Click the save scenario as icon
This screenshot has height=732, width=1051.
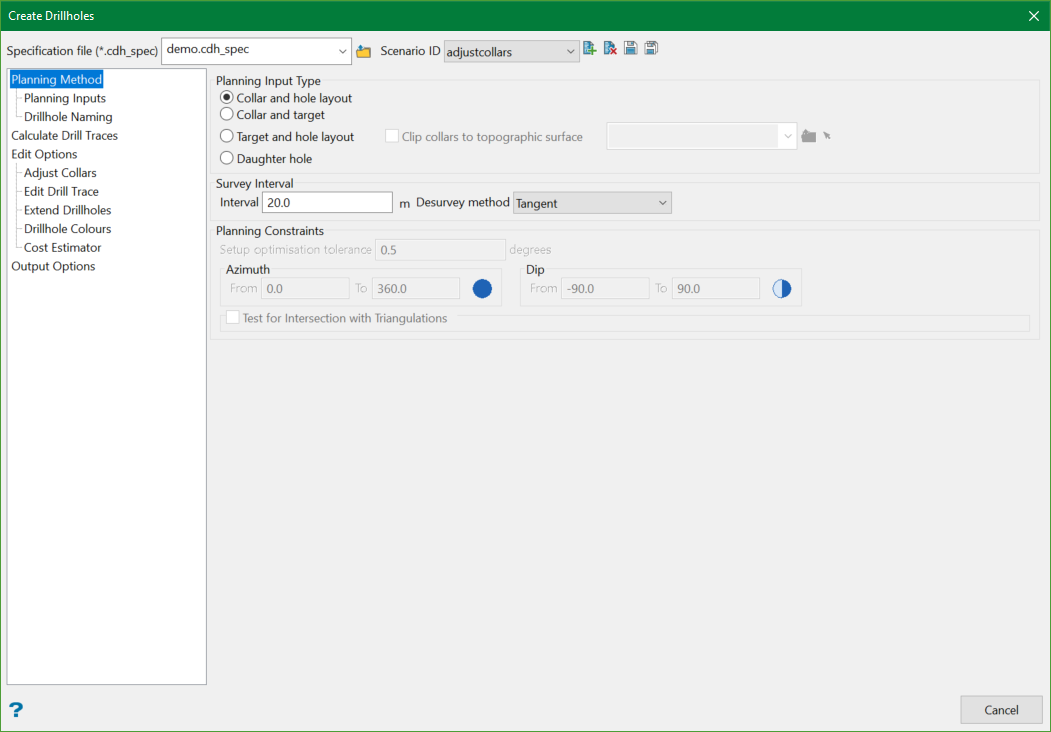(x=651, y=48)
